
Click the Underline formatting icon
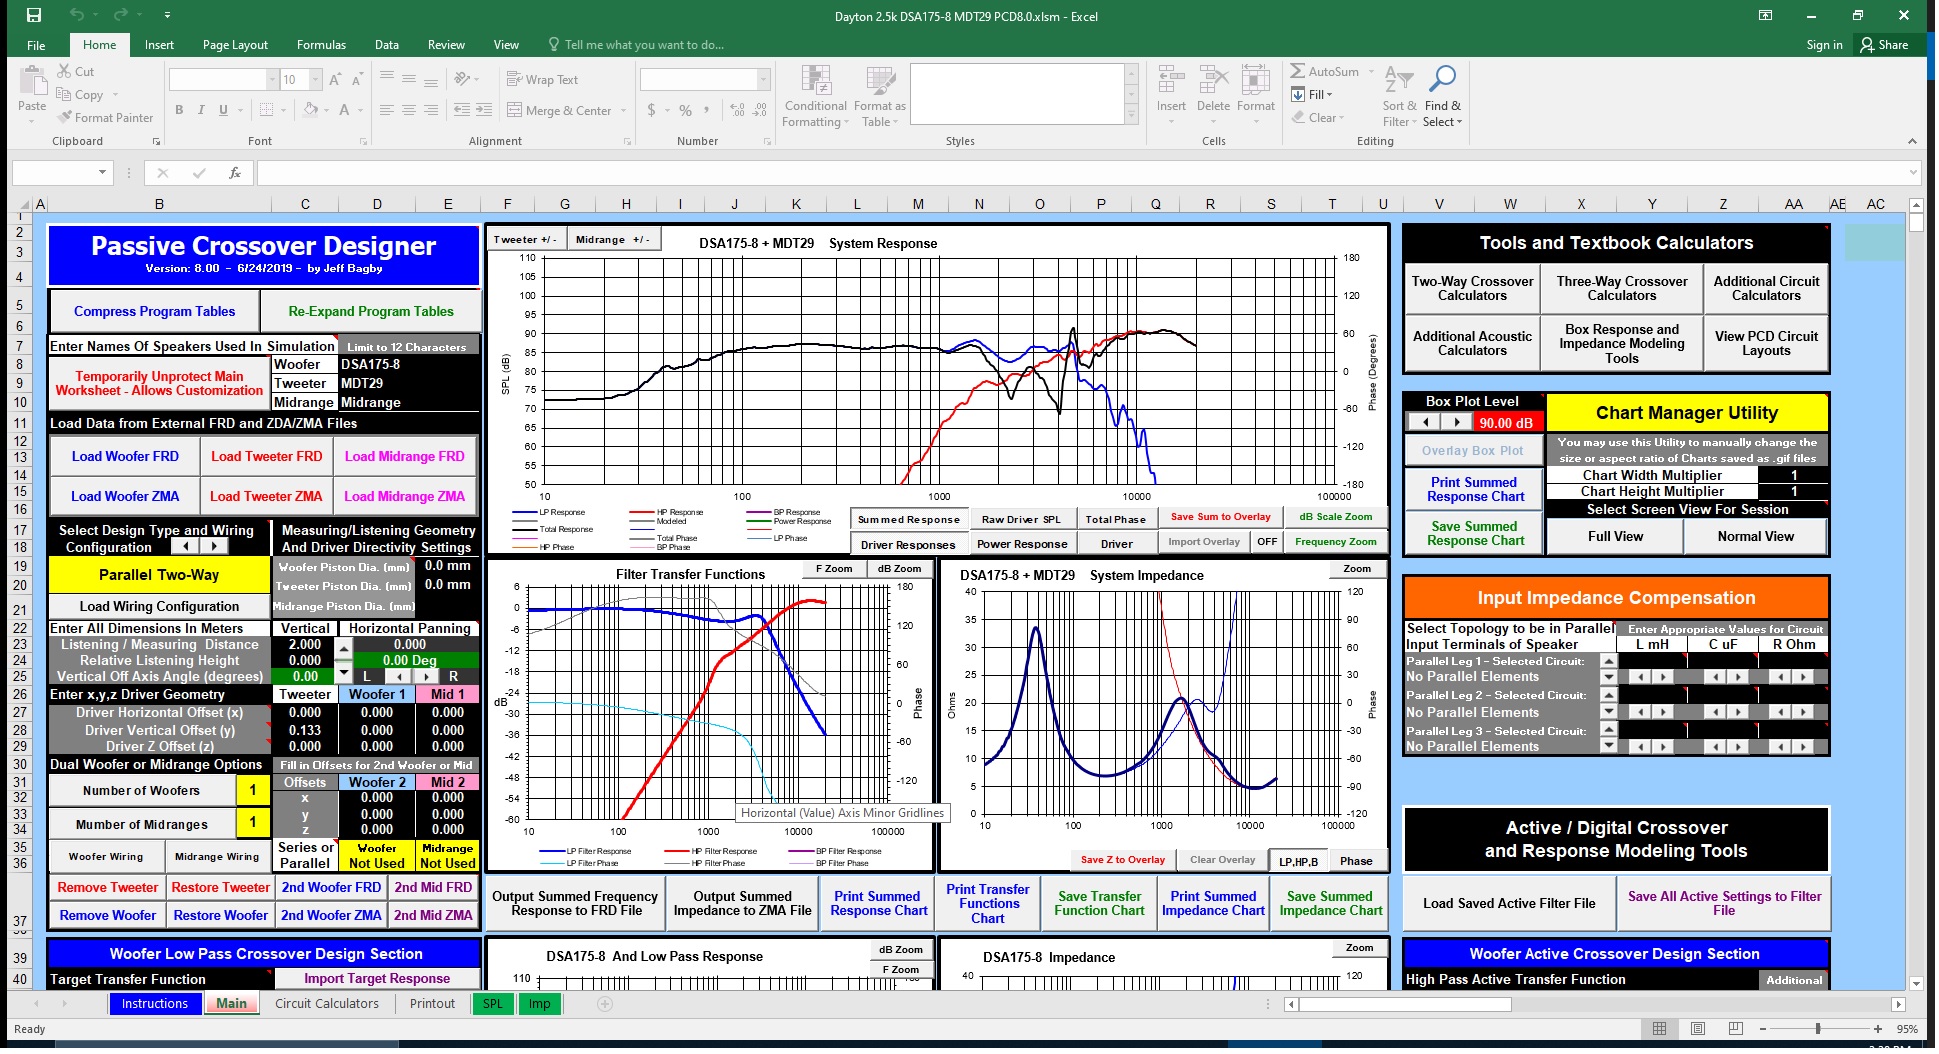[223, 110]
